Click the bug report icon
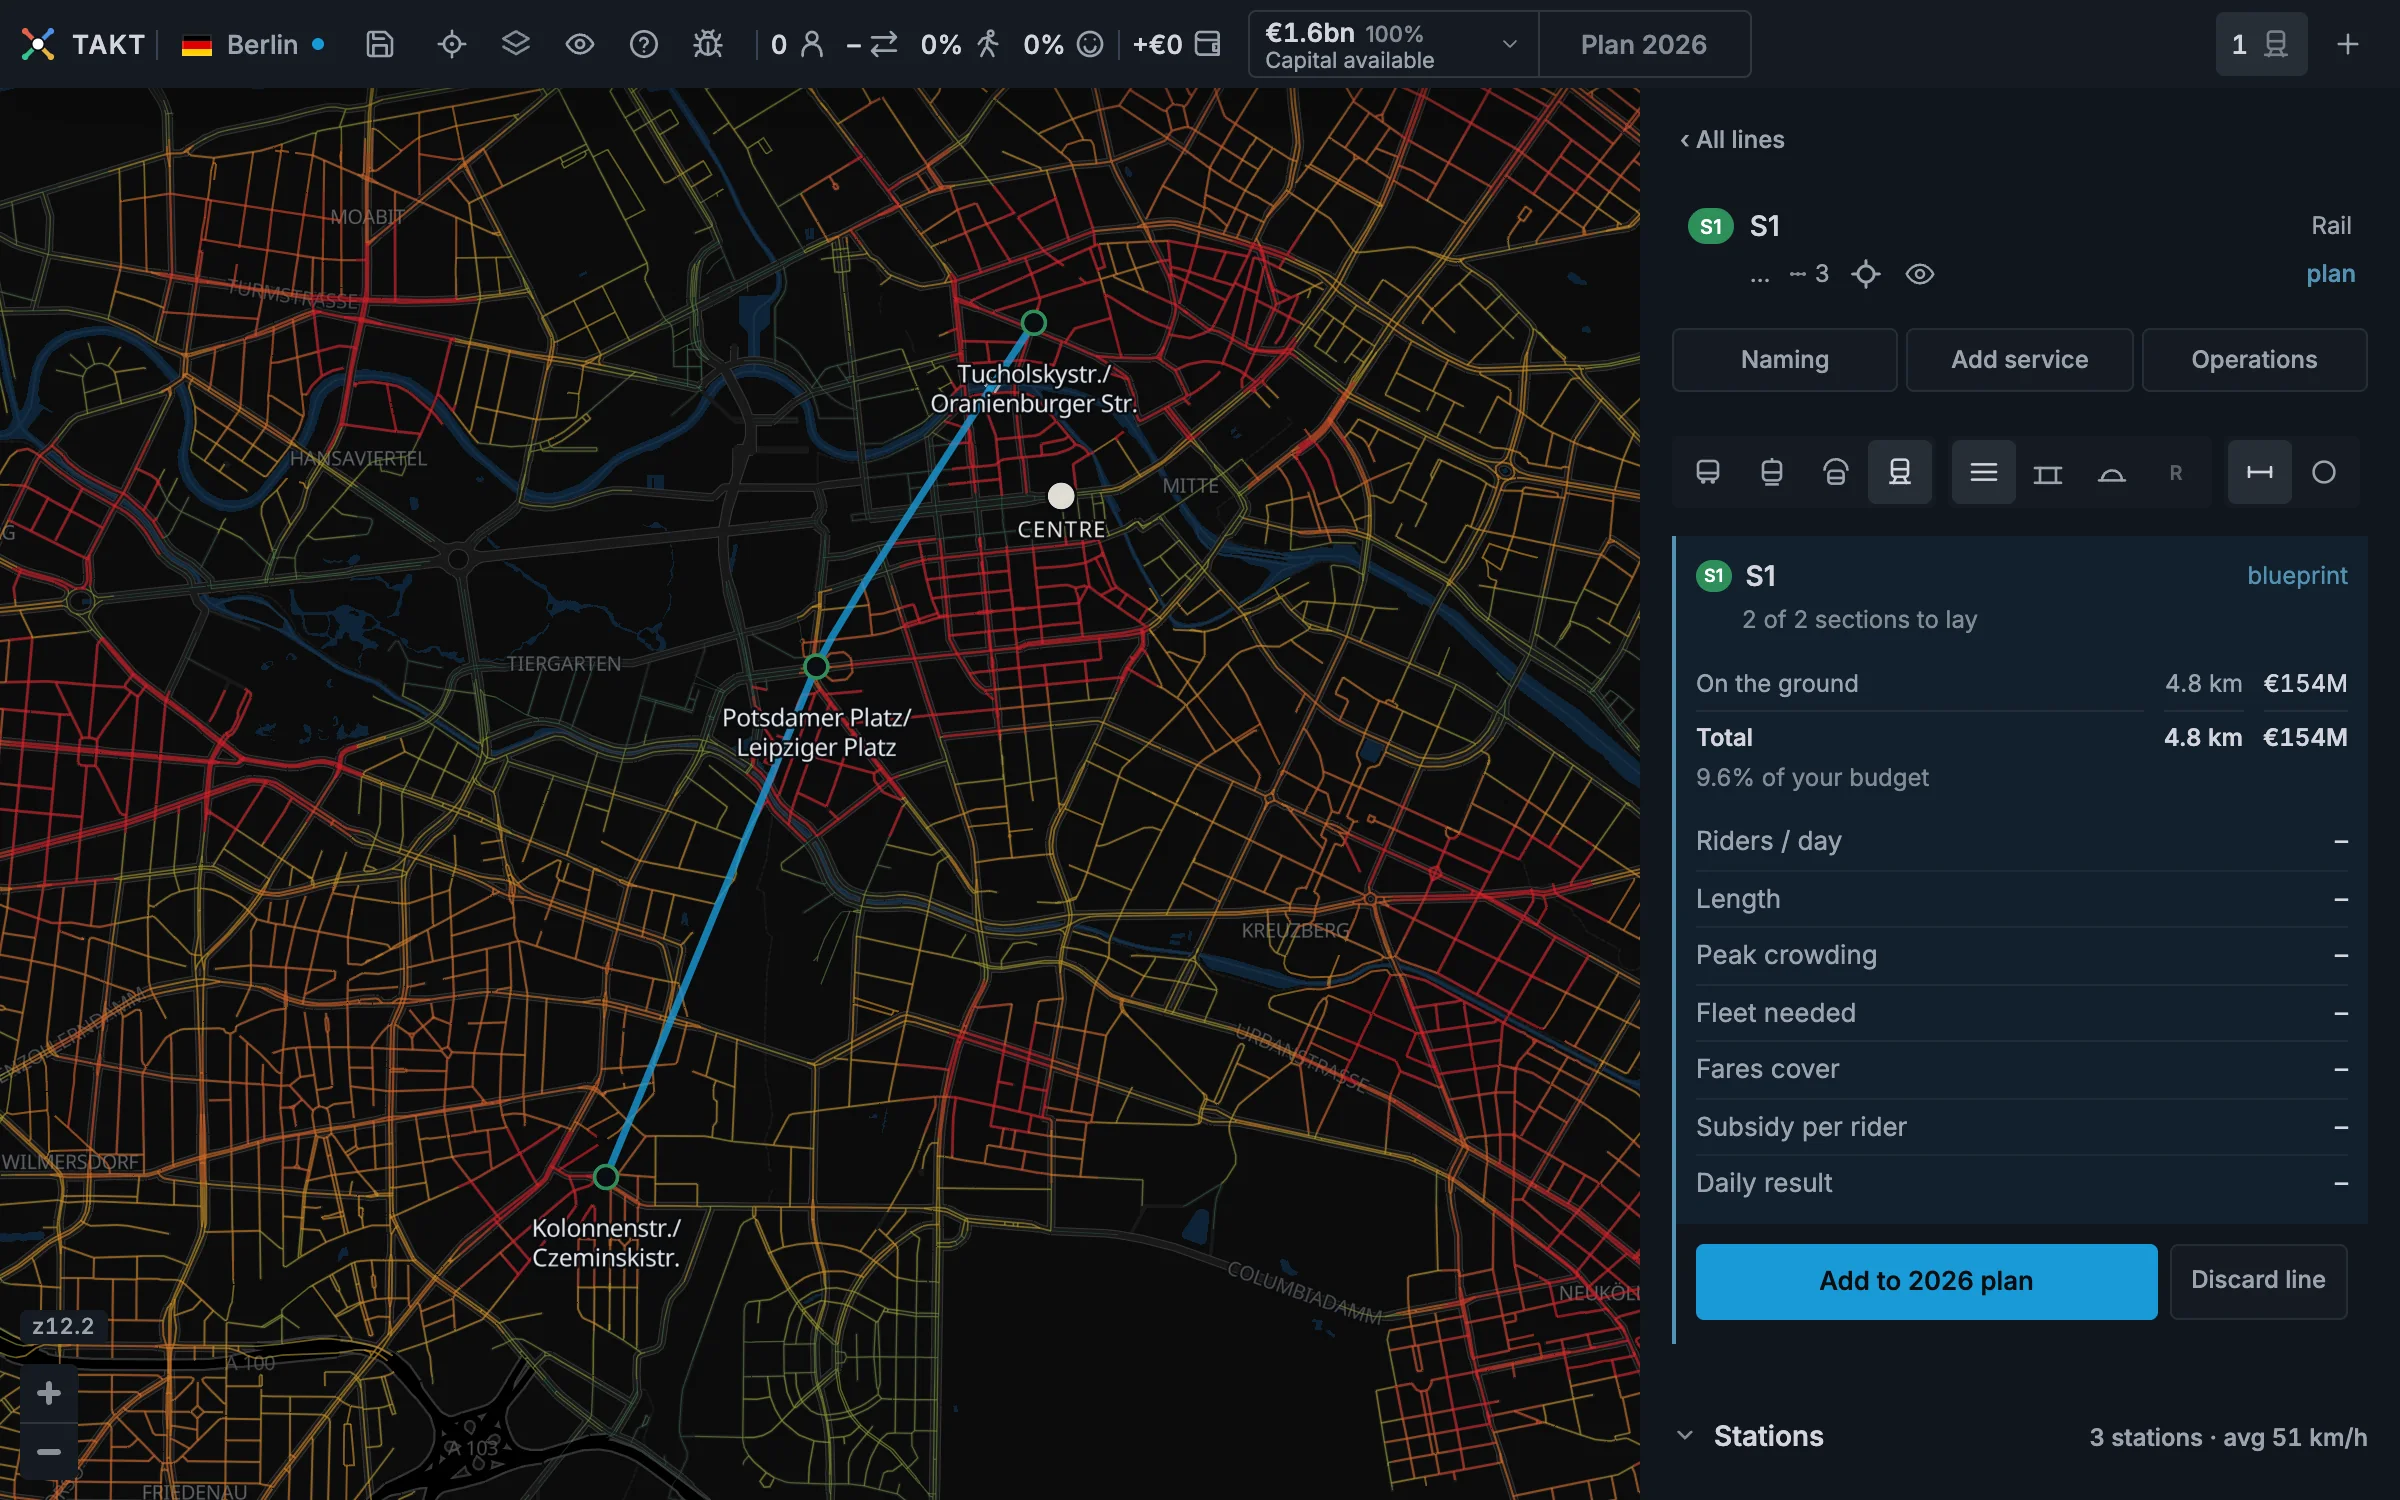 [708, 44]
